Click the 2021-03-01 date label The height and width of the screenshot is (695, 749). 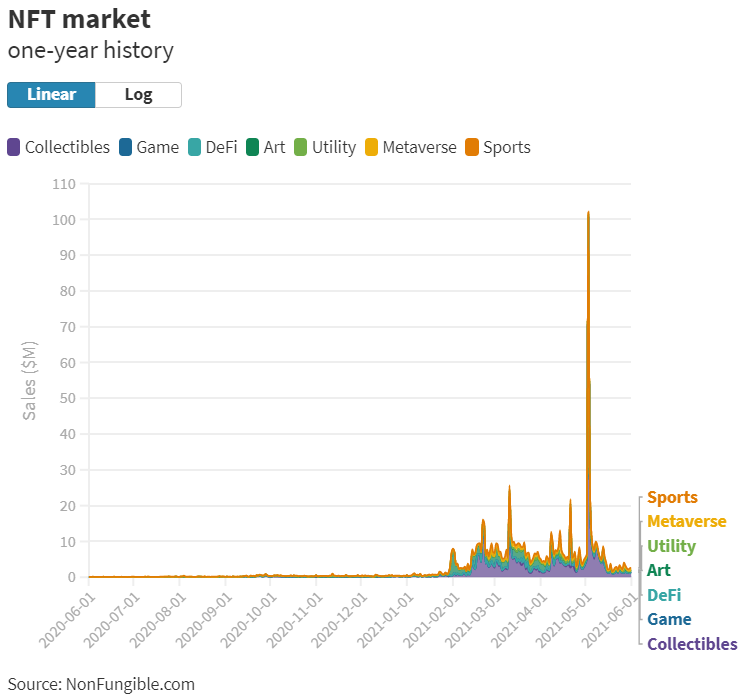[x=473, y=620]
